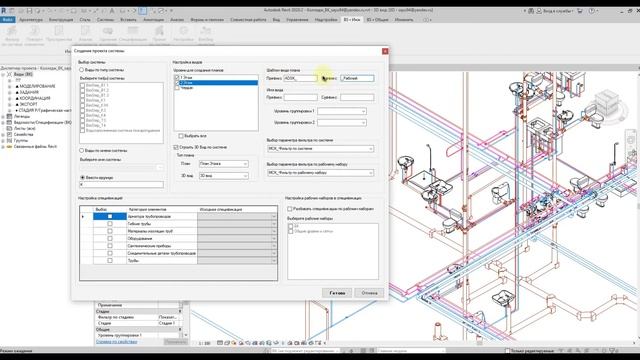
Task: Click the 'Пространства' ribbon tool icon
Action: coord(59,31)
